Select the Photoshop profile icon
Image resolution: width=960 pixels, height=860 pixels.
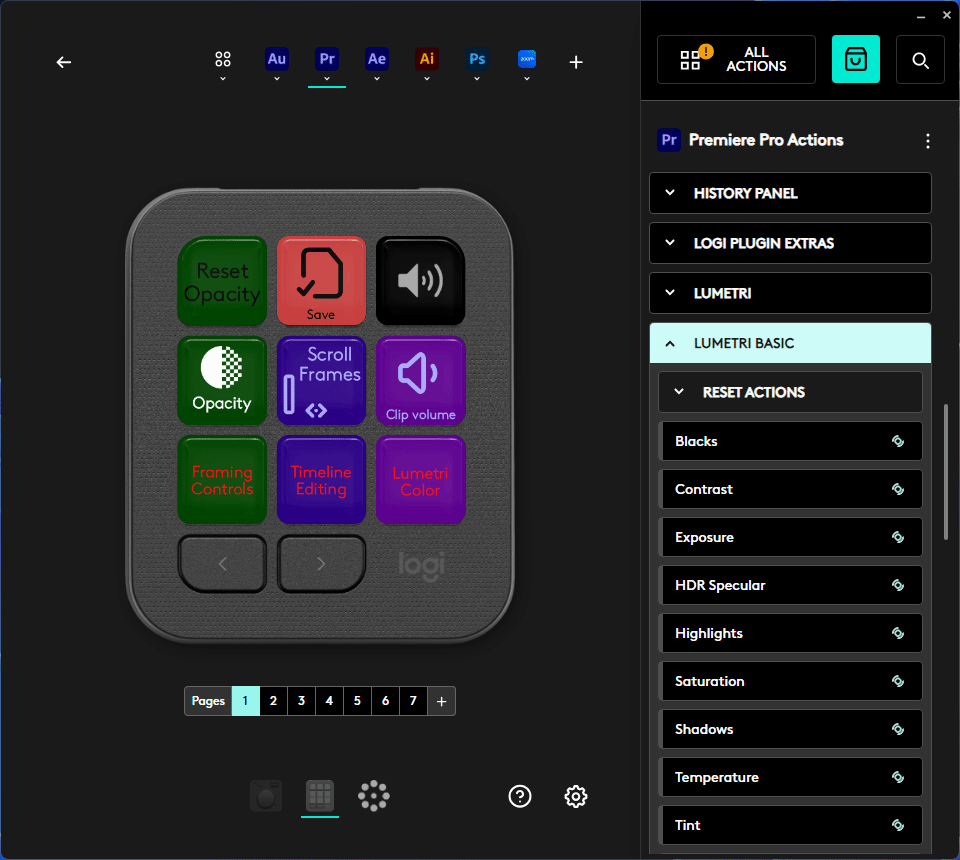tap(477, 59)
